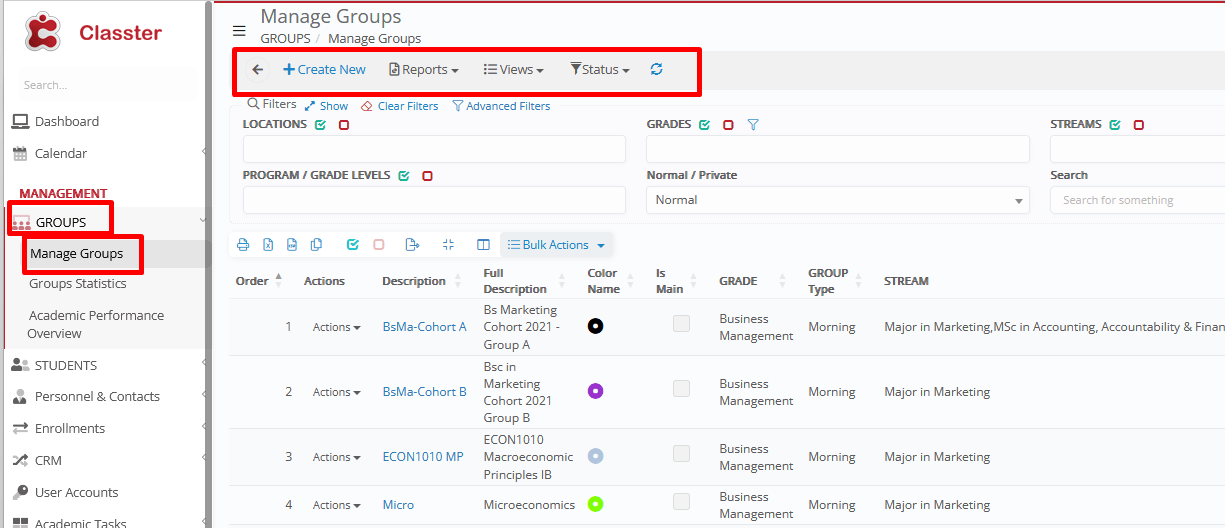Click the refresh icon next to Status
Image resolution: width=1225 pixels, height=528 pixels.
(x=656, y=70)
